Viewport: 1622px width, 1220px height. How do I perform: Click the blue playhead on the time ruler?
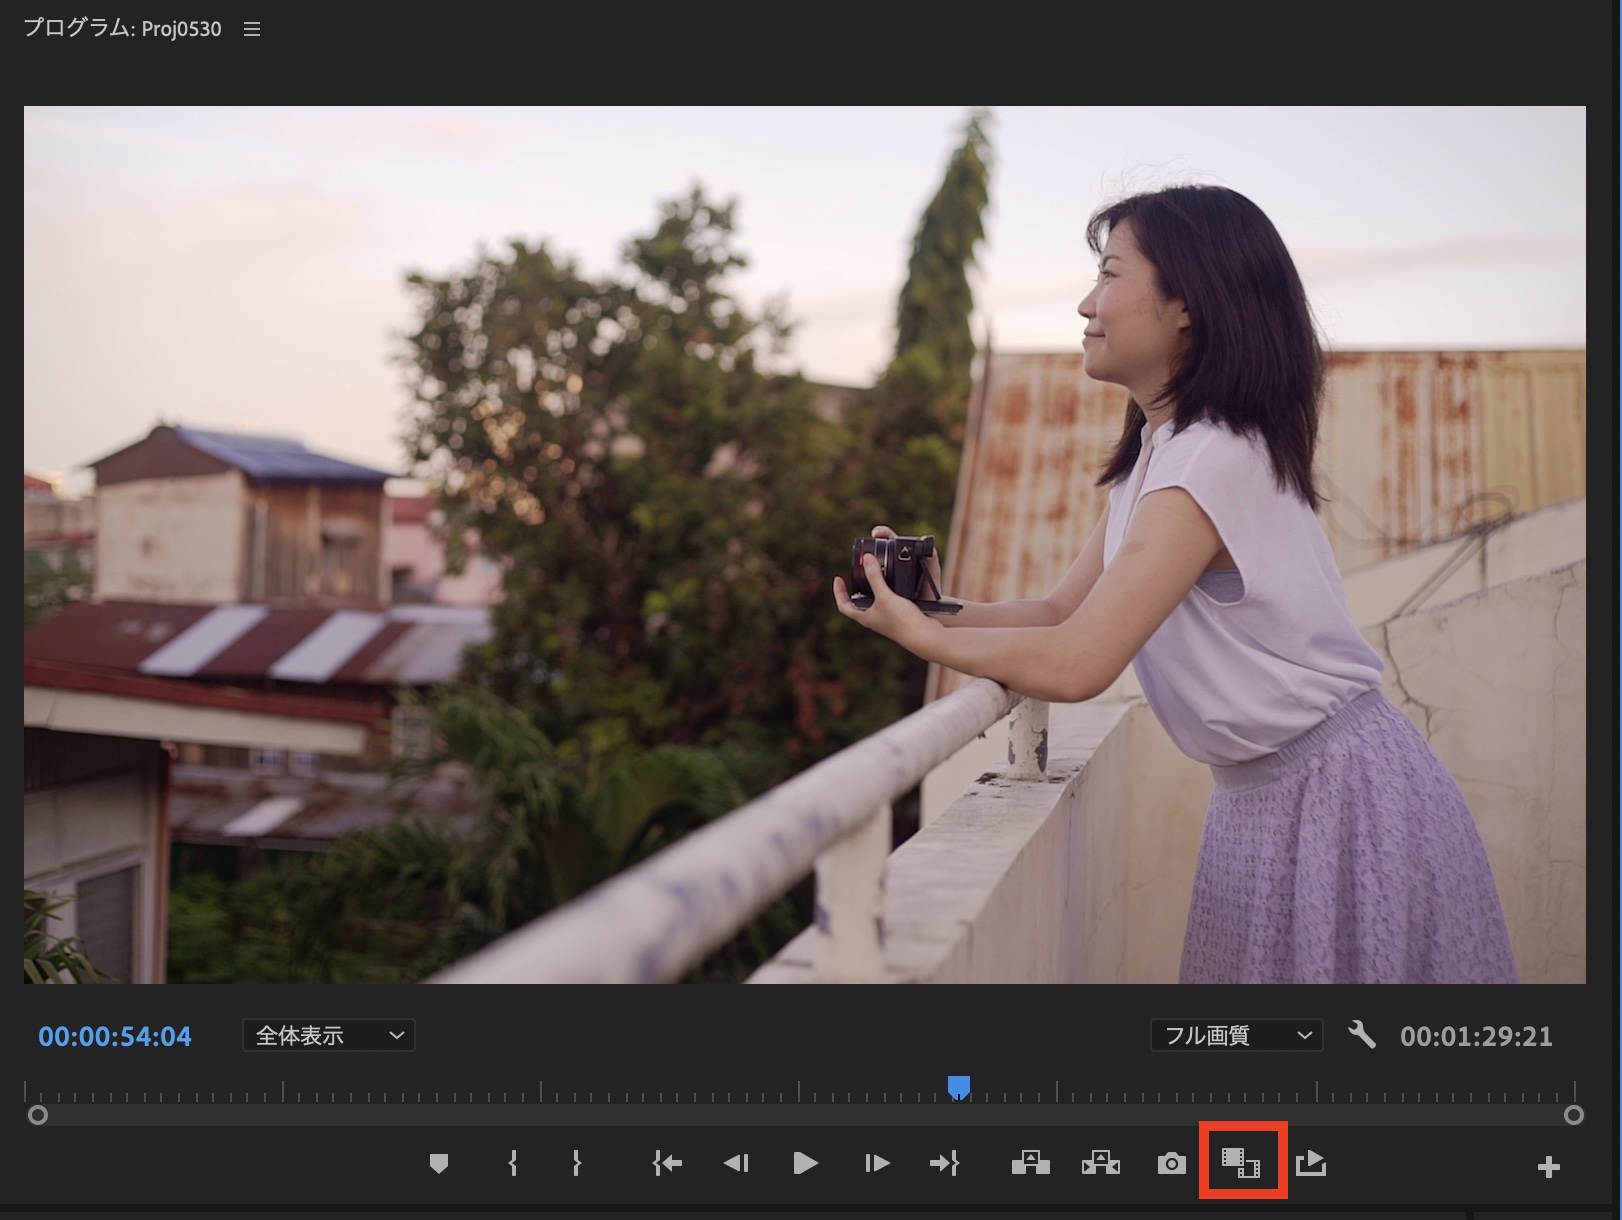click(x=958, y=1087)
